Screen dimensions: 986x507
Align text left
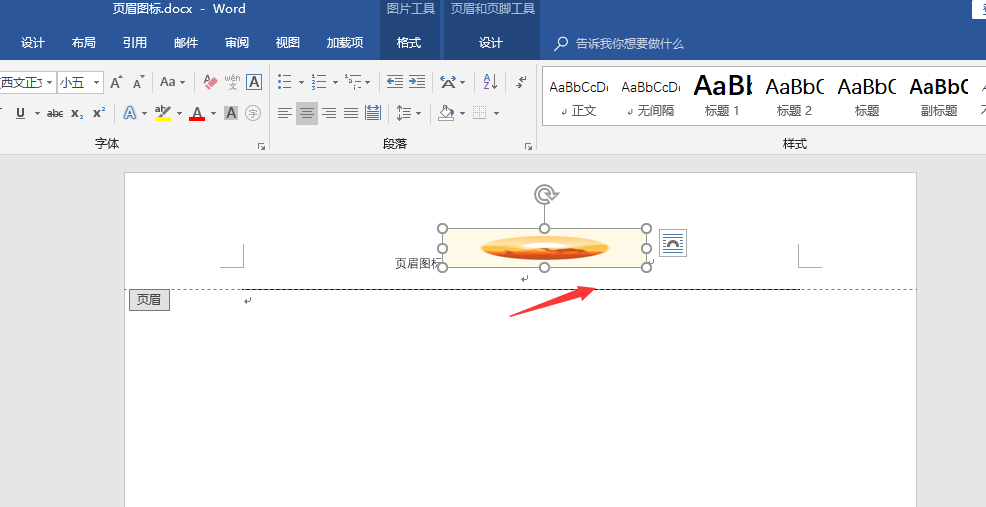pyautogui.click(x=285, y=113)
